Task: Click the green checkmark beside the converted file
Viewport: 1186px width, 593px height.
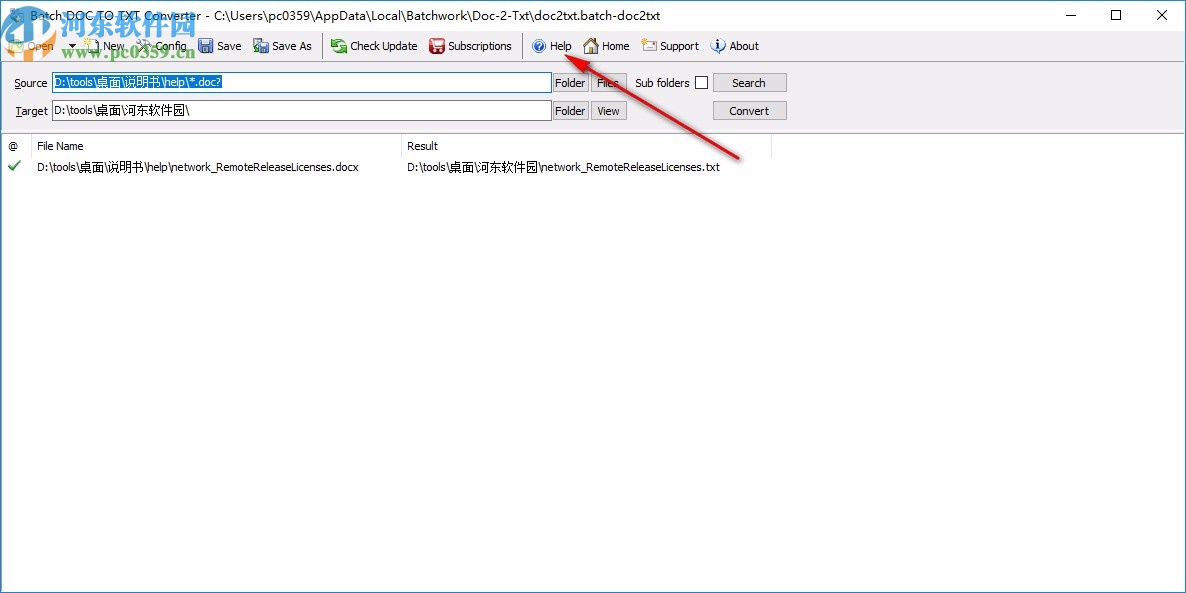Action: pyautogui.click(x=14, y=167)
